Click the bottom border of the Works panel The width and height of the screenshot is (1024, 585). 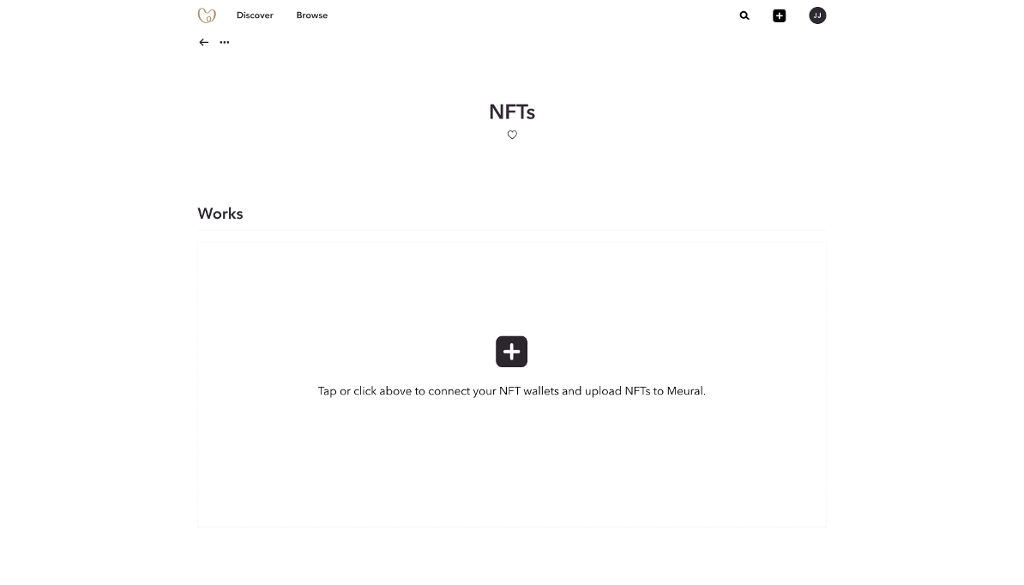[x=512, y=526]
